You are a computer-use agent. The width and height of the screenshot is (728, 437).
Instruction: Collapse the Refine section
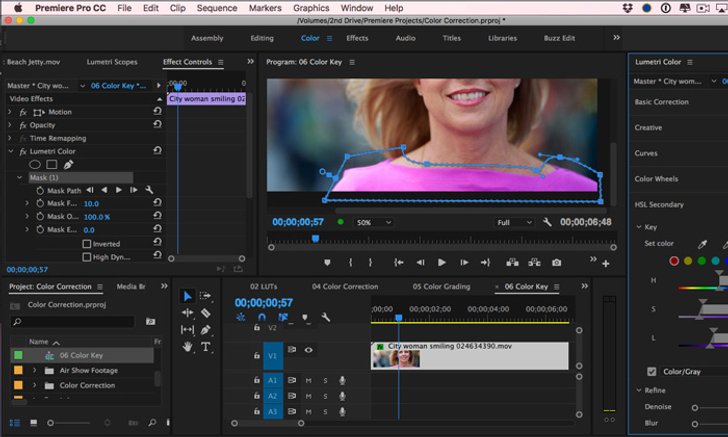click(639, 391)
